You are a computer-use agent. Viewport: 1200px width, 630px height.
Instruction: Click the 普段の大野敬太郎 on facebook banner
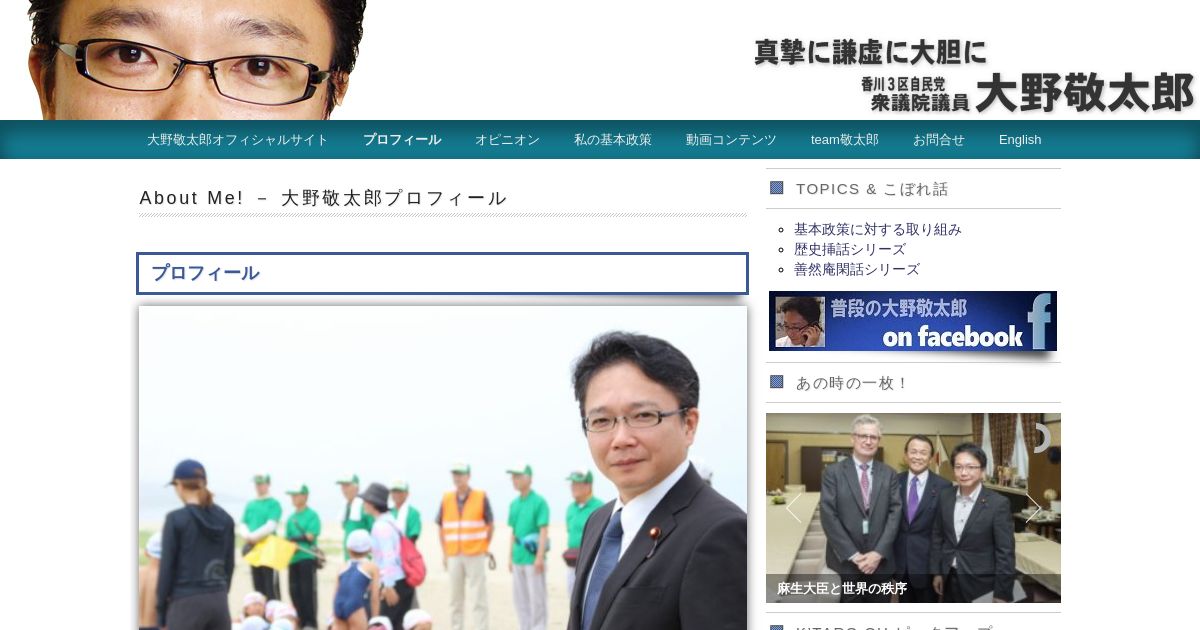[x=913, y=321]
